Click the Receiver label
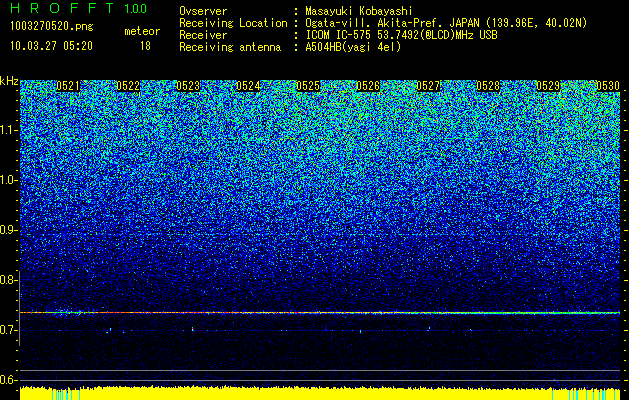 pyautogui.click(x=203, y=35)
